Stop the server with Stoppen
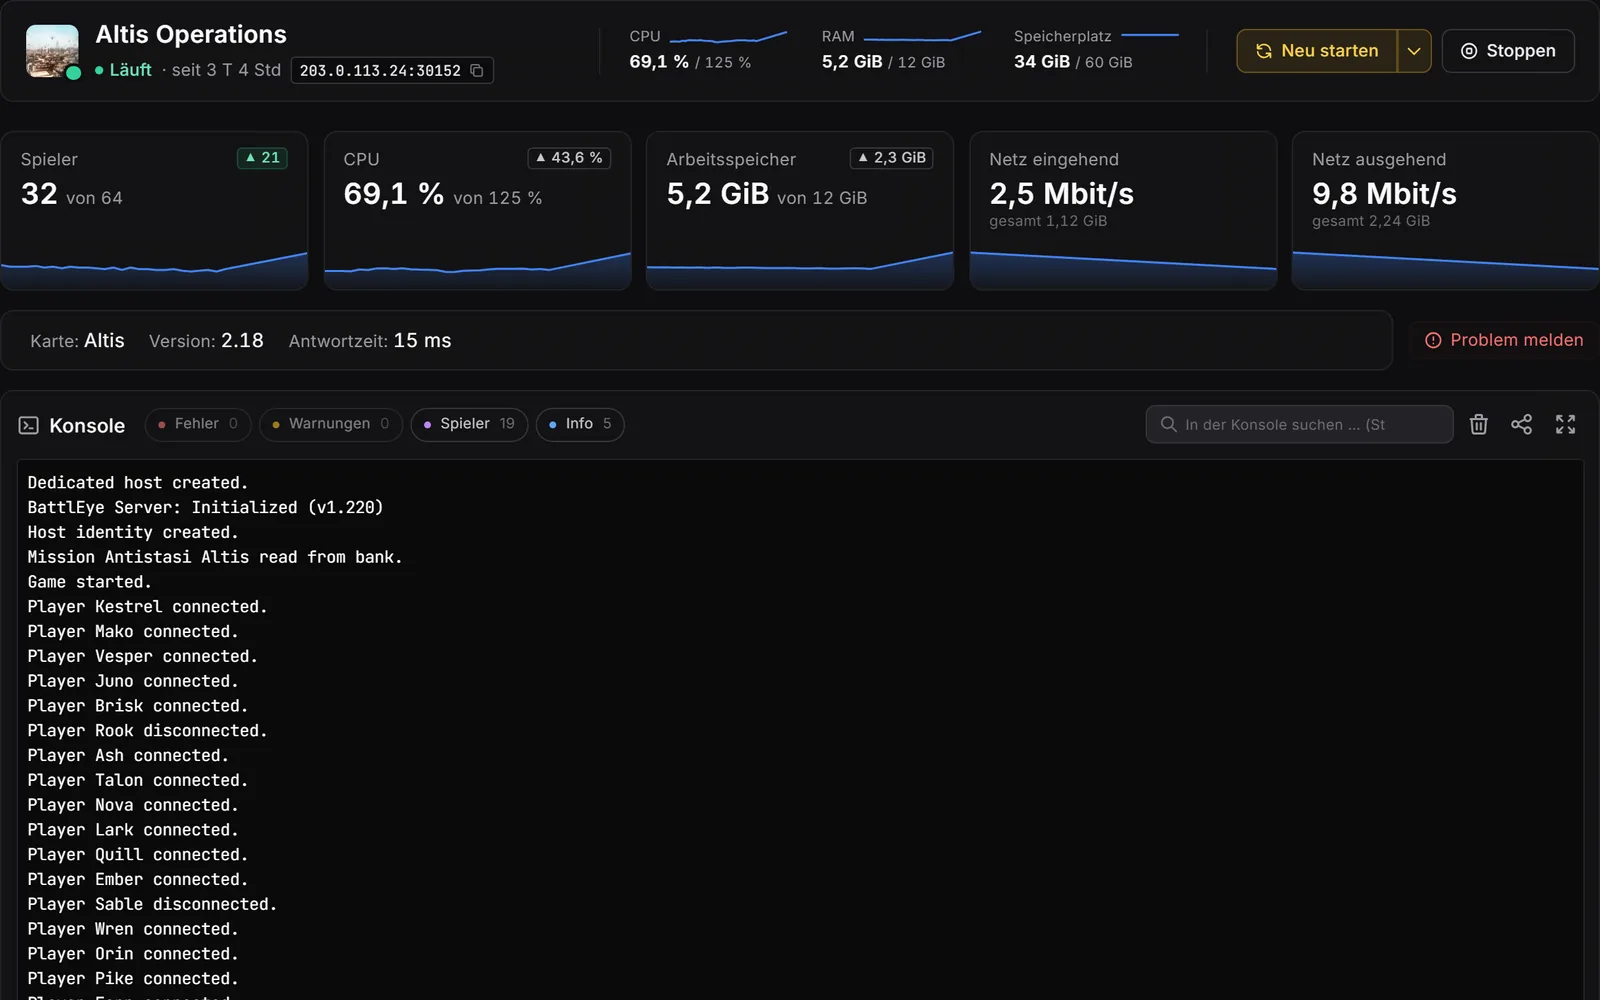 (x=1508, y=51)
